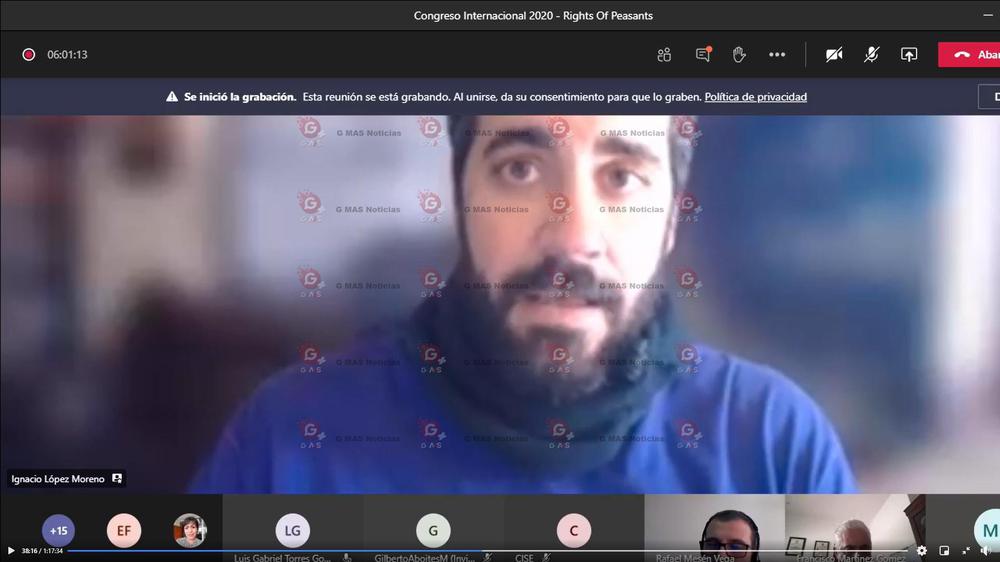Click muted mic icon next to GilbertoAboitesM
Screen dimensions: 1000x562
(x=487, y=558)
